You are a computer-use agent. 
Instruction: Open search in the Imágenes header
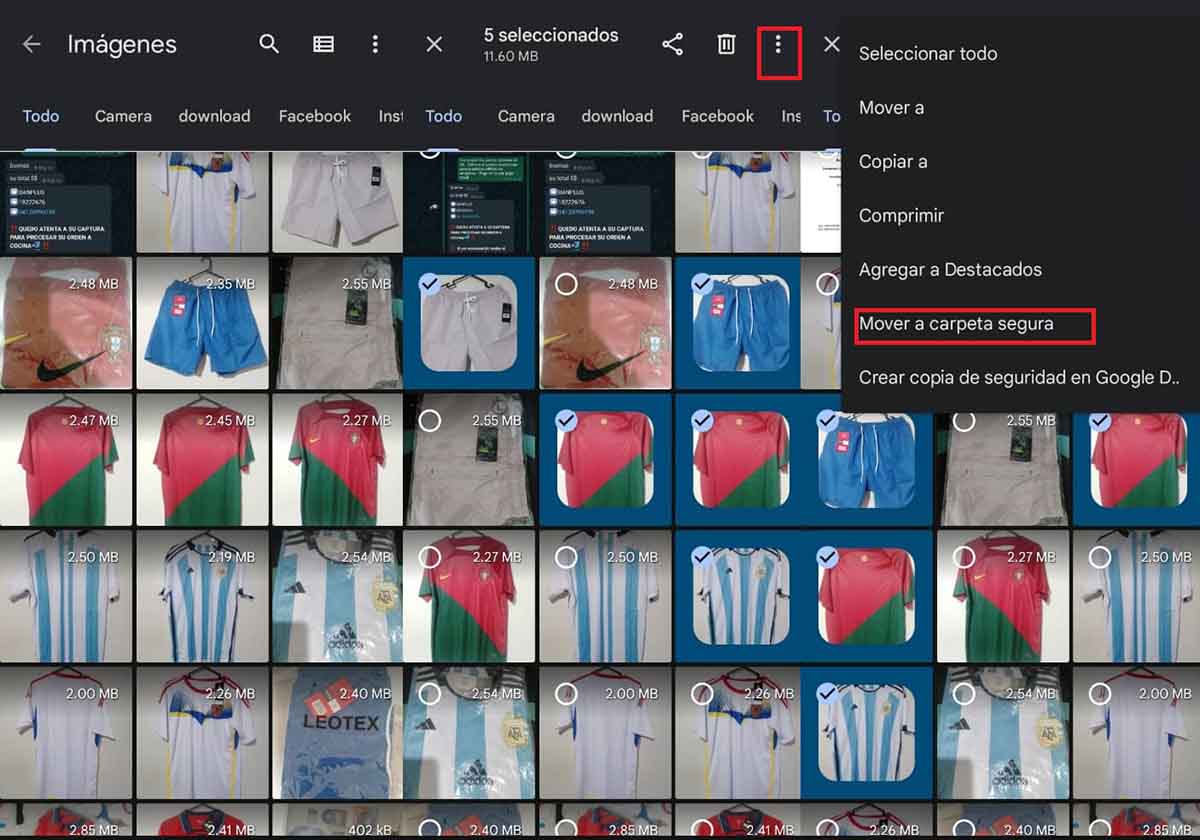click(269, 44)
